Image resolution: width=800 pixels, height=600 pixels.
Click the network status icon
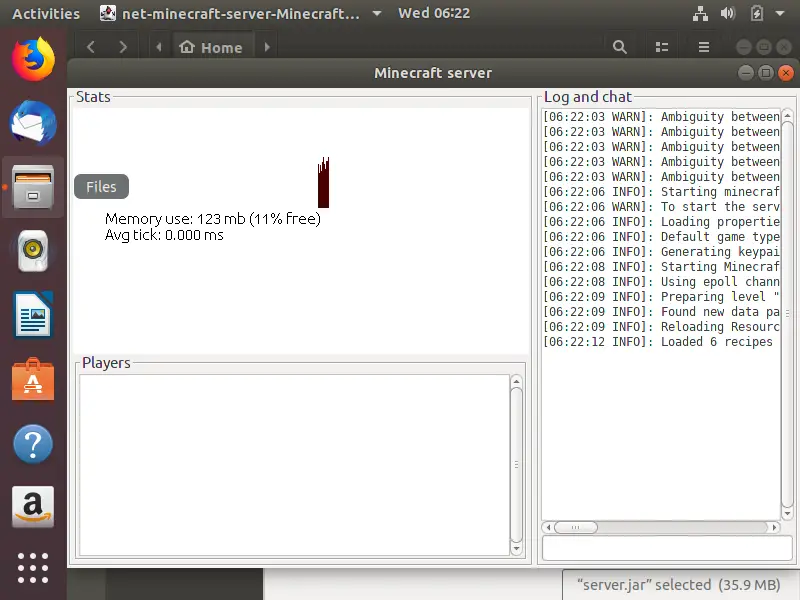click(700, 13)
